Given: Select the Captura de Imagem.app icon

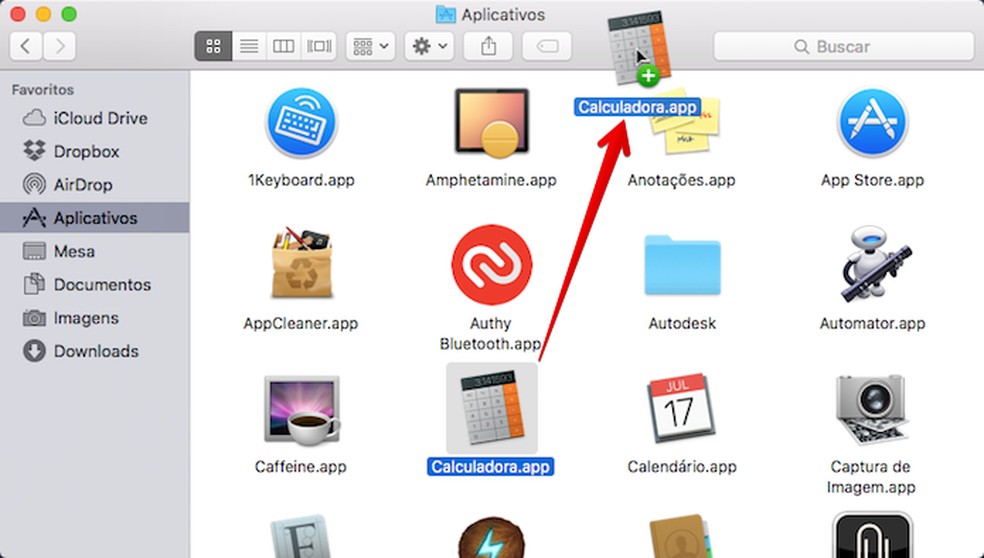Looking at the screenshot, I should [x=872, y=411].
